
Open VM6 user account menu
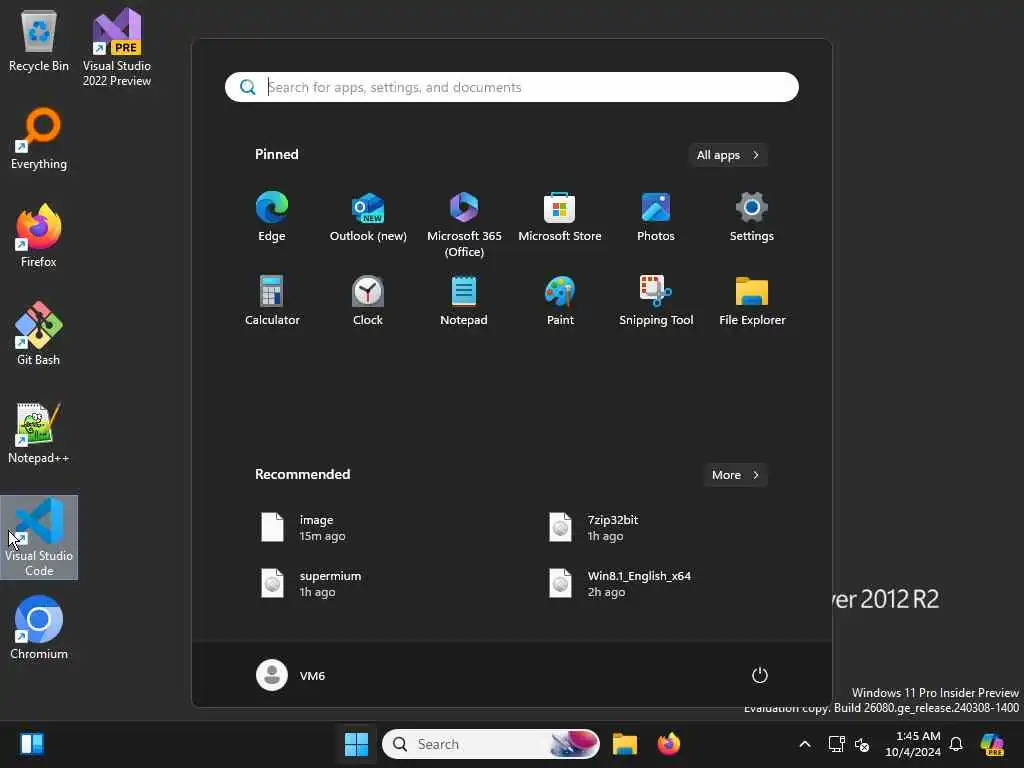(x=291, y=675)
